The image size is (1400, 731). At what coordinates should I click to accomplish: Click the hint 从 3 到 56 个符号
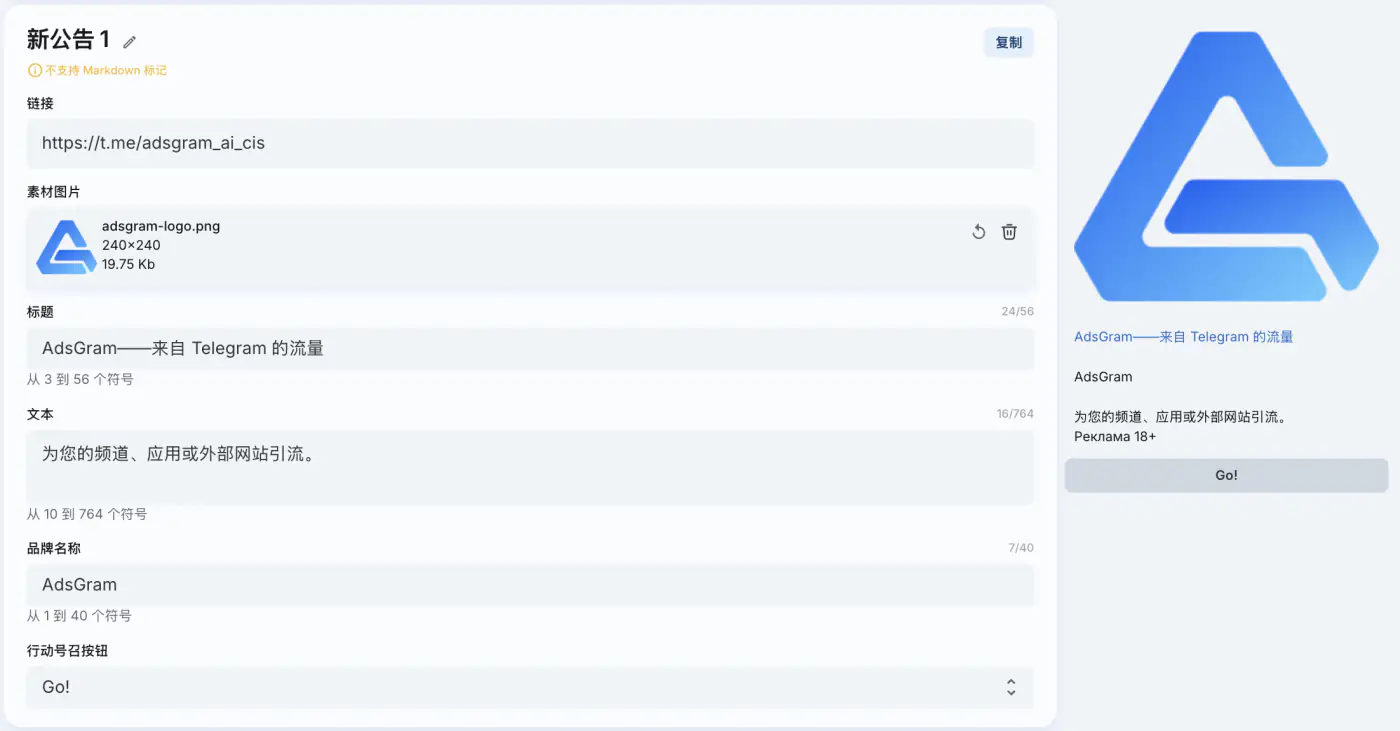[80, 380]
